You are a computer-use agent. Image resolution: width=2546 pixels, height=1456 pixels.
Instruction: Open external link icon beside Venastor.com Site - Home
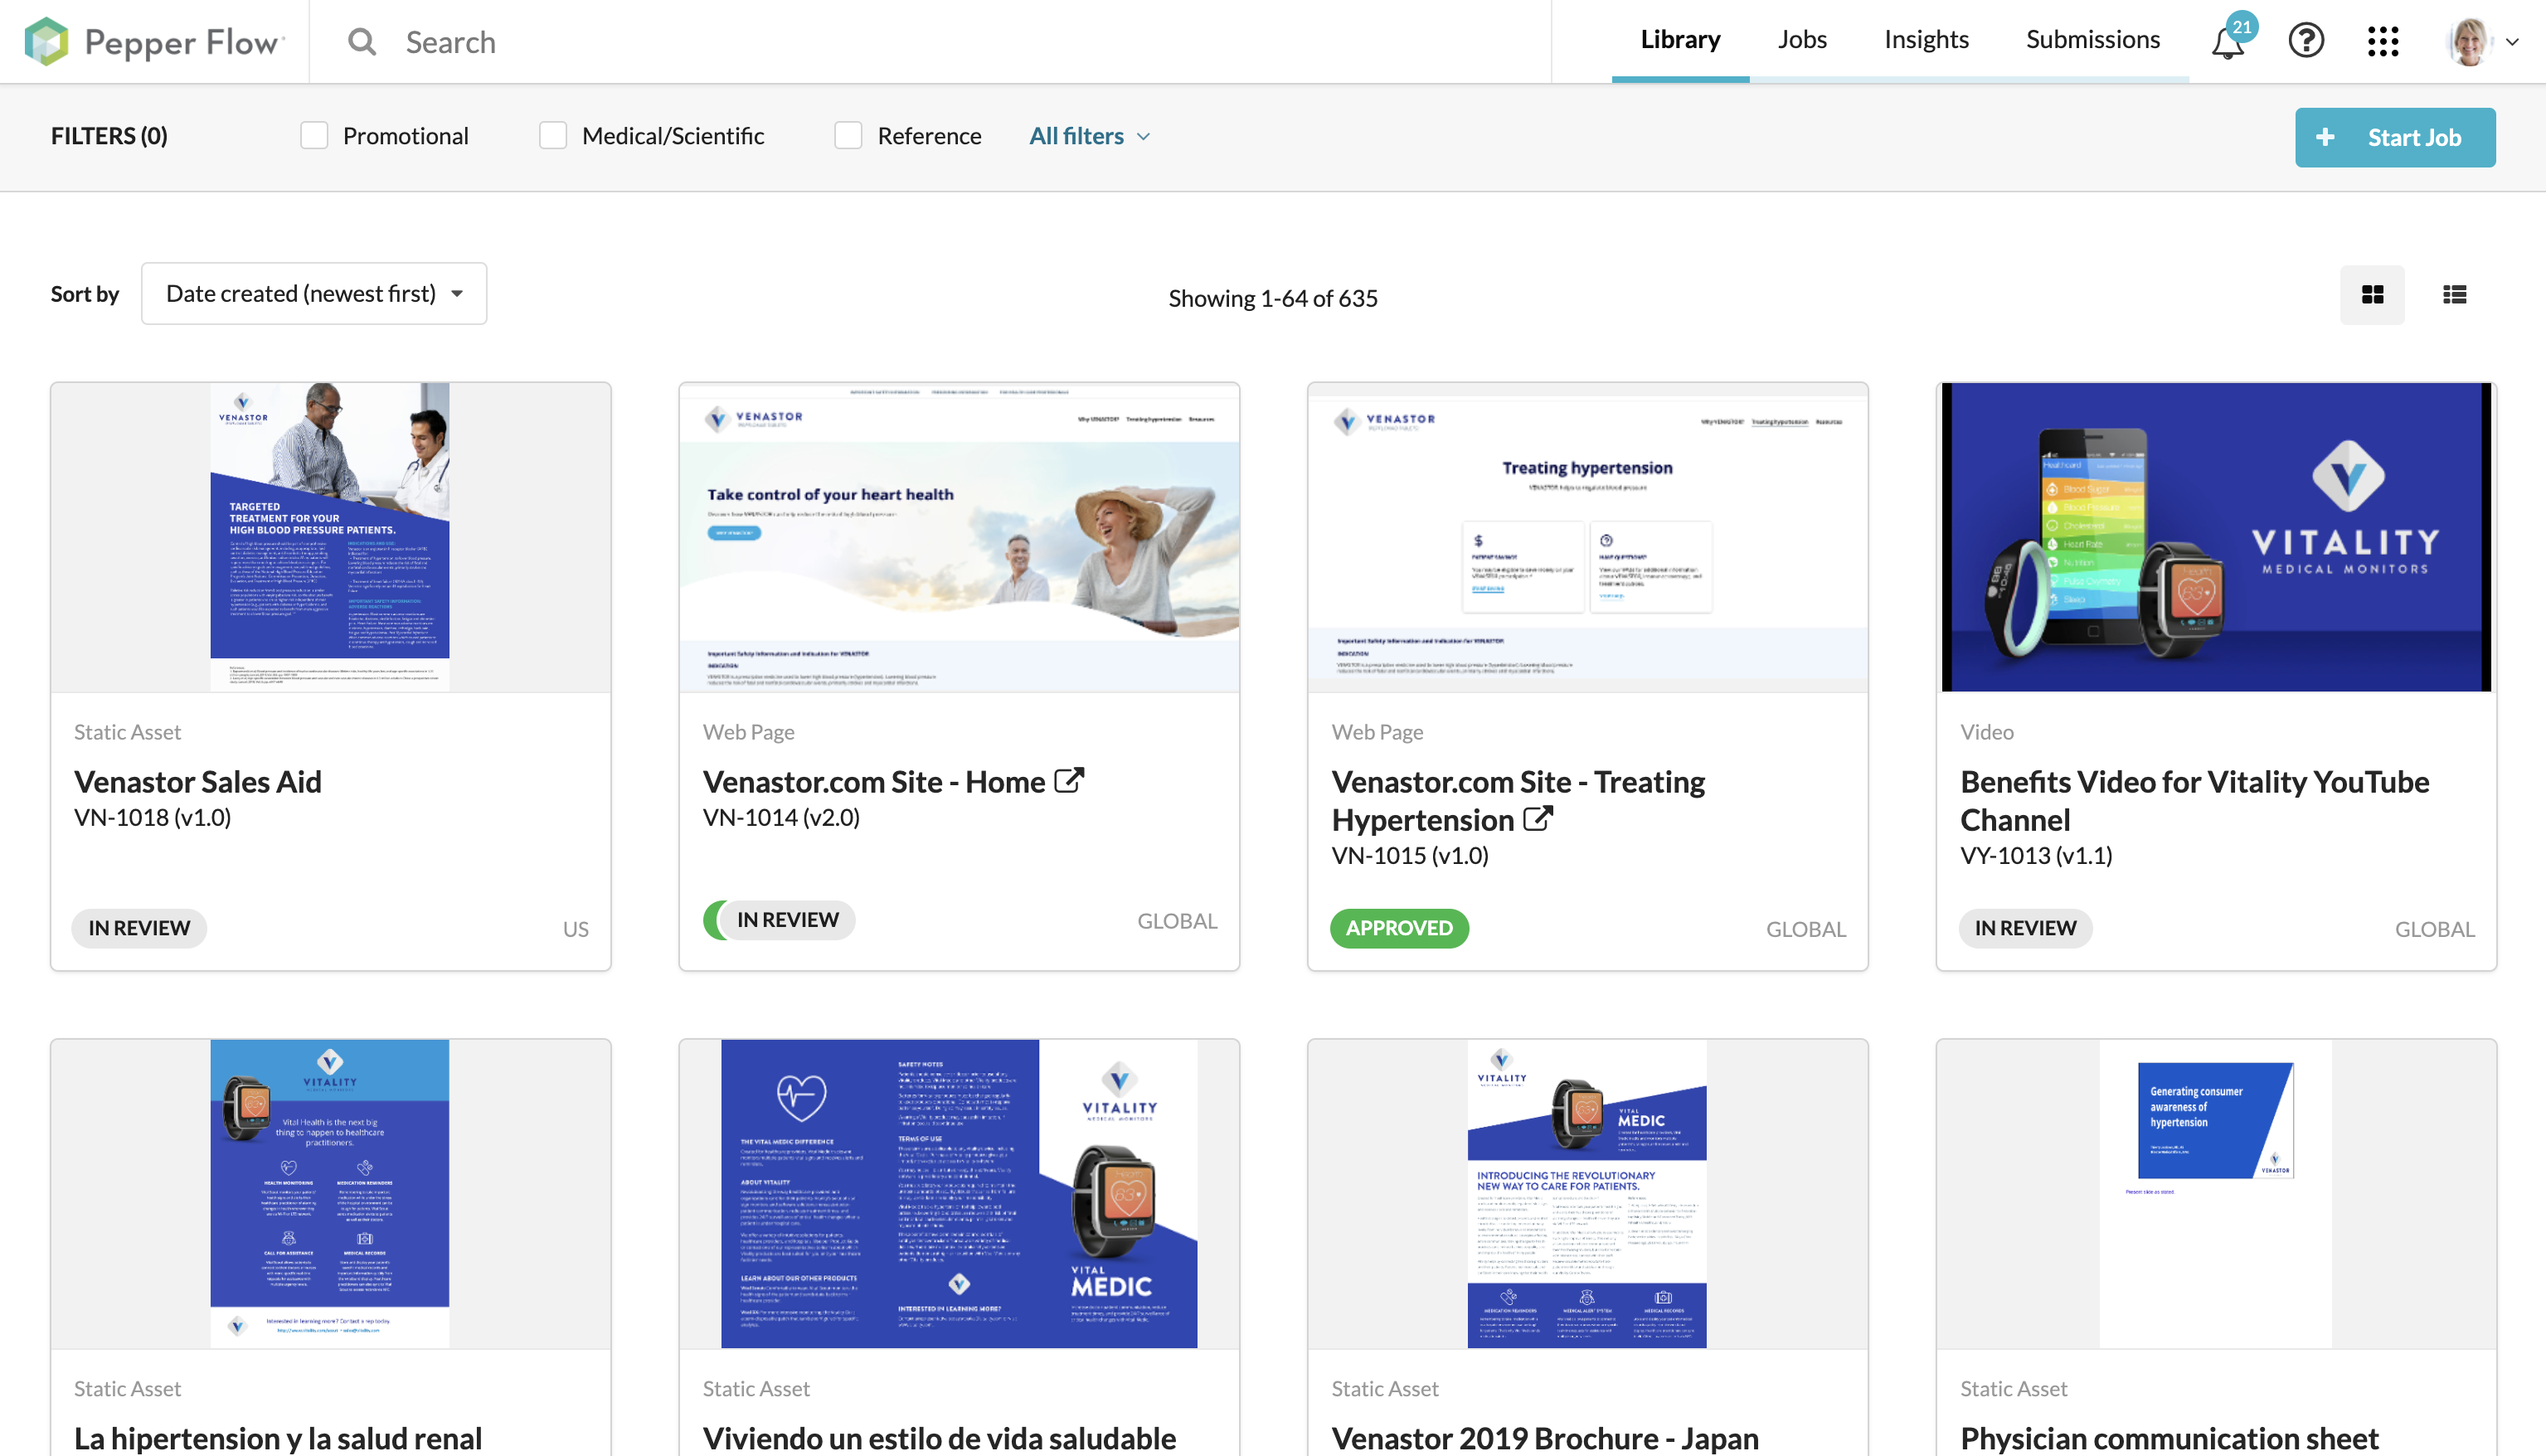click(x=1069, y=780)
